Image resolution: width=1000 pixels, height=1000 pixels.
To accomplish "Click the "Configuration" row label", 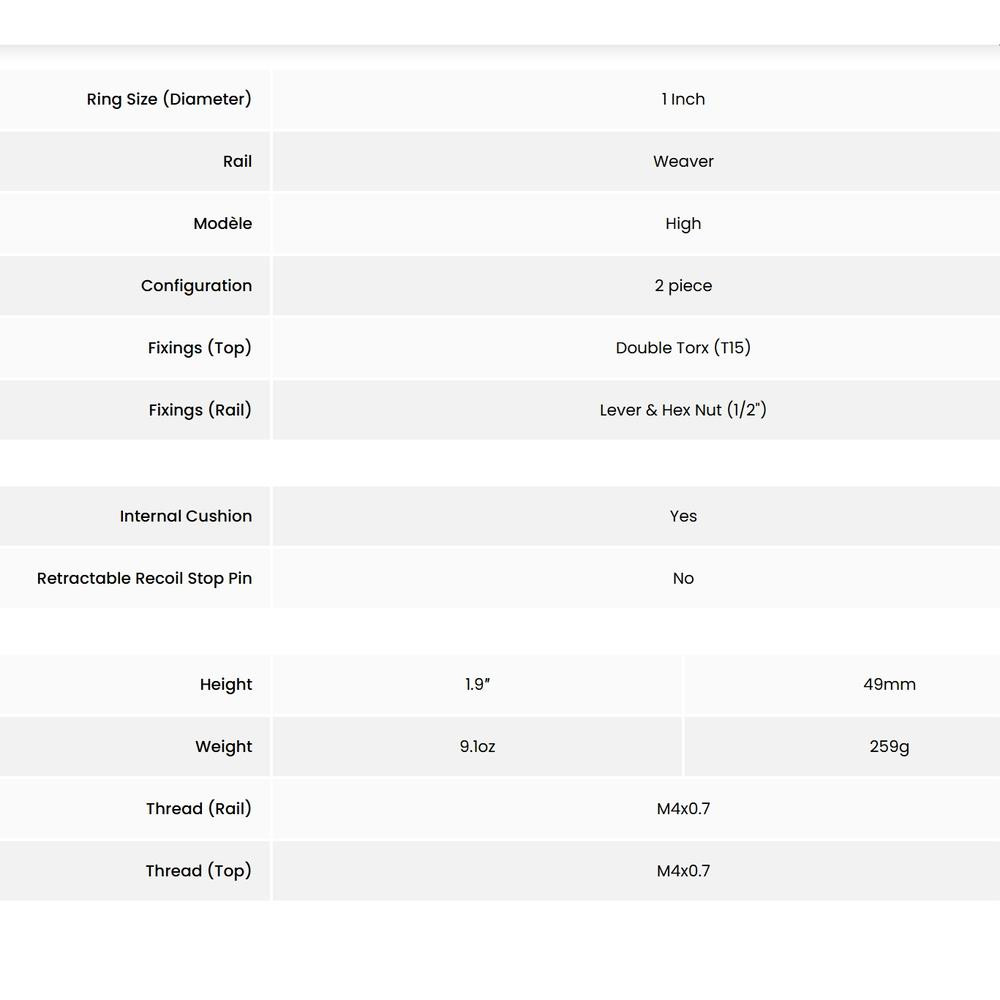I will point(196,285).
